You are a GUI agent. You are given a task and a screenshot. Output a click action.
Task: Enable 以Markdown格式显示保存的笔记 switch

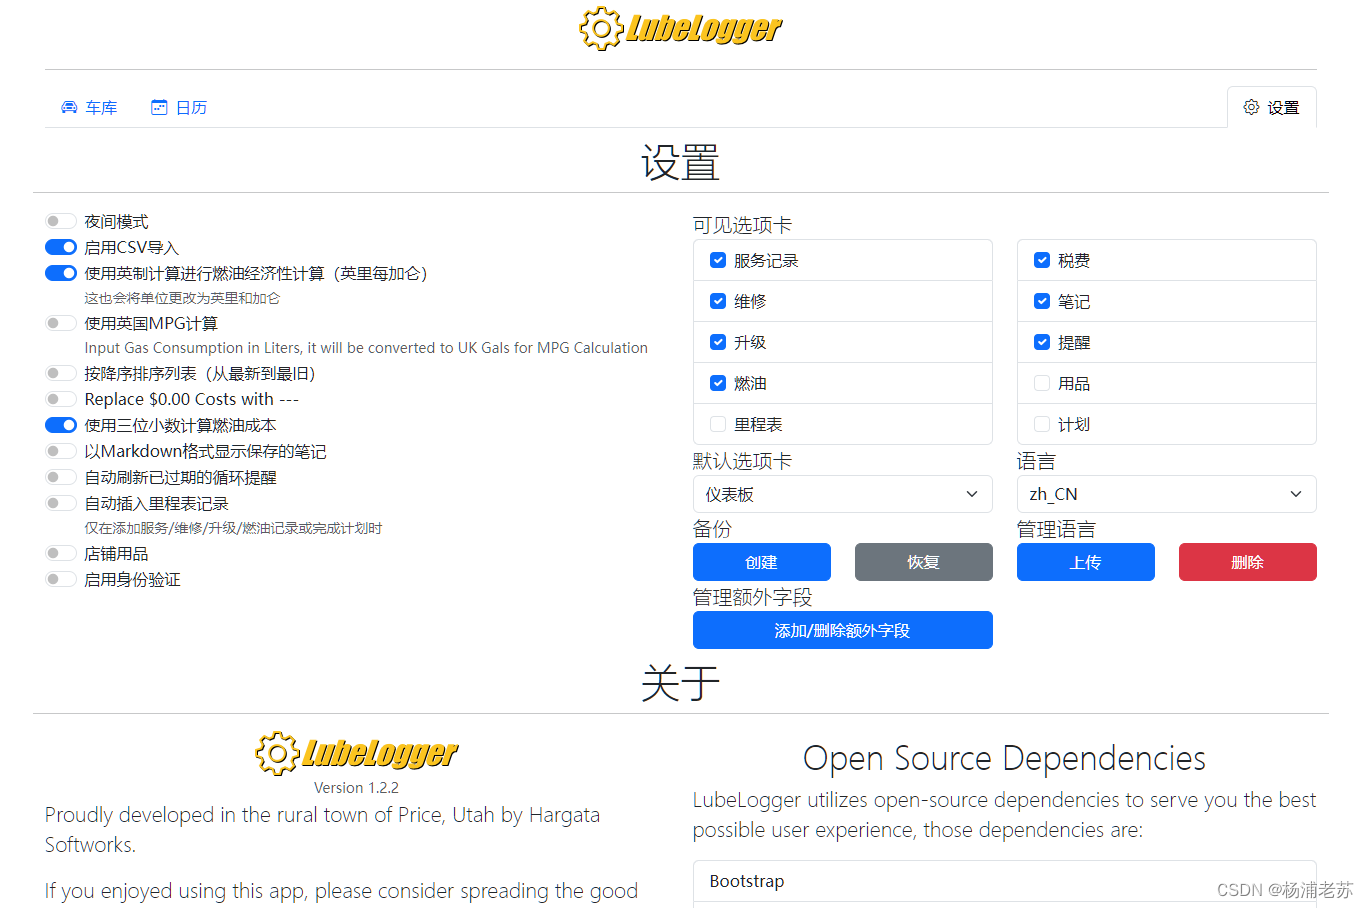61,451
